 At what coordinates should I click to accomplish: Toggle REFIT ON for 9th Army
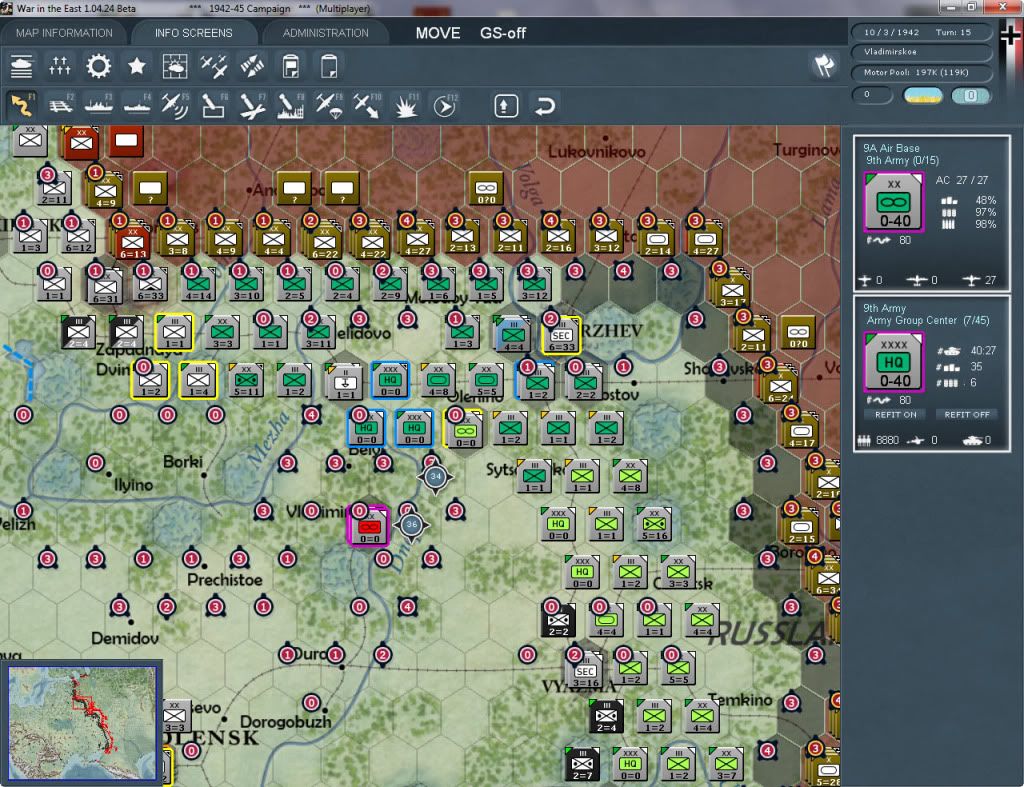(895, 415)
